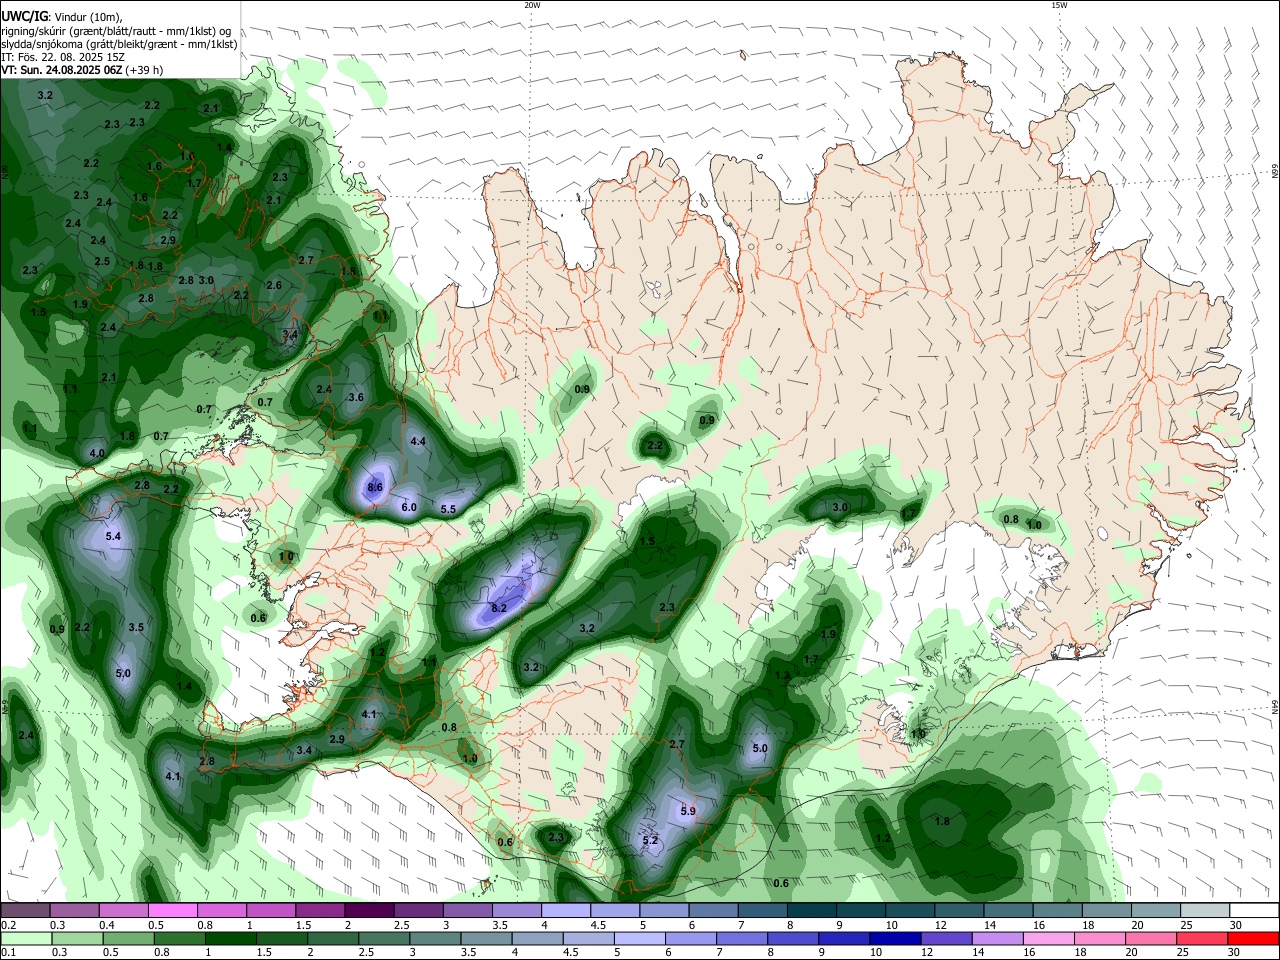Viewport: 1280px width, 960px height.
Task: Pick the red-pink rain swatch between 25 and 30
Action: click(1202, 939)
